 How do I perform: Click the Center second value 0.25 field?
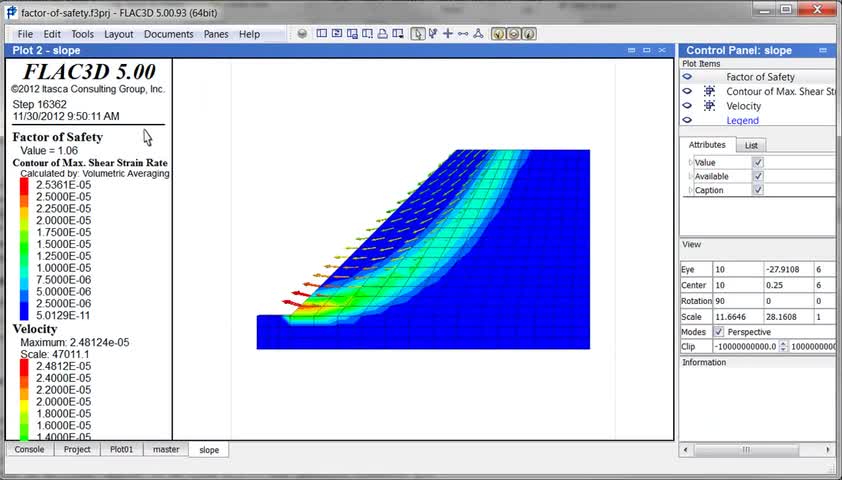[788, 285]
